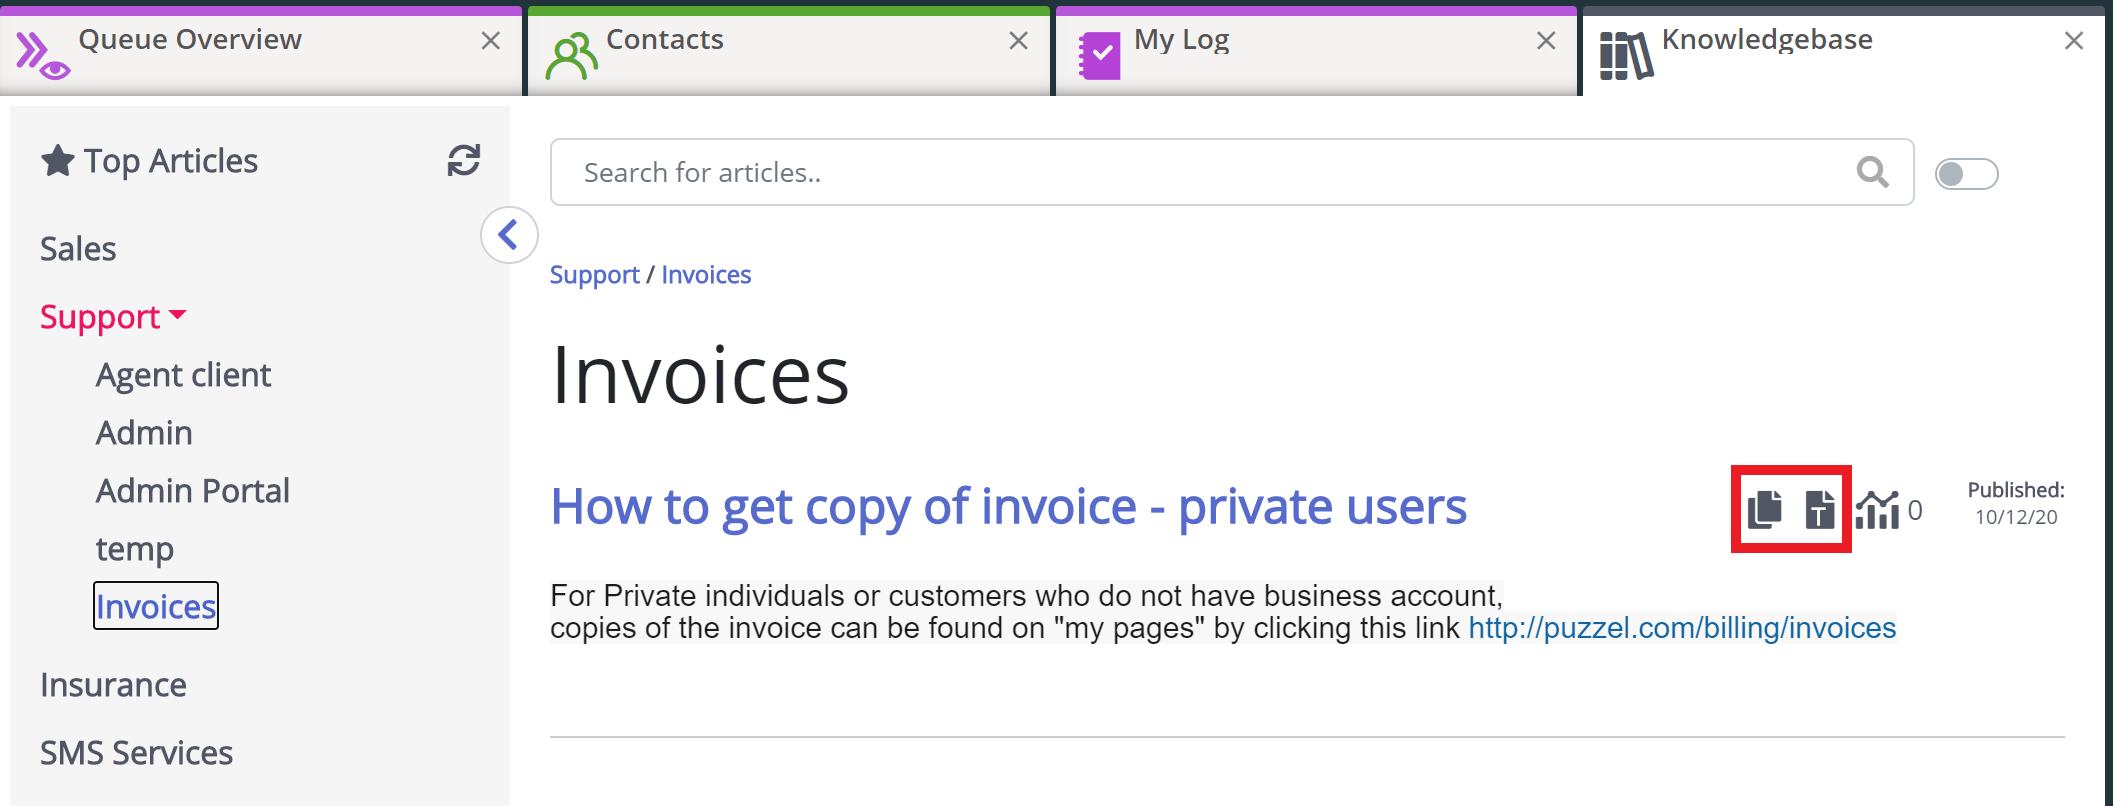Click the refresh icon beside Top Articles
Viewport: 2113px width, 806px height.
(463, 160)
